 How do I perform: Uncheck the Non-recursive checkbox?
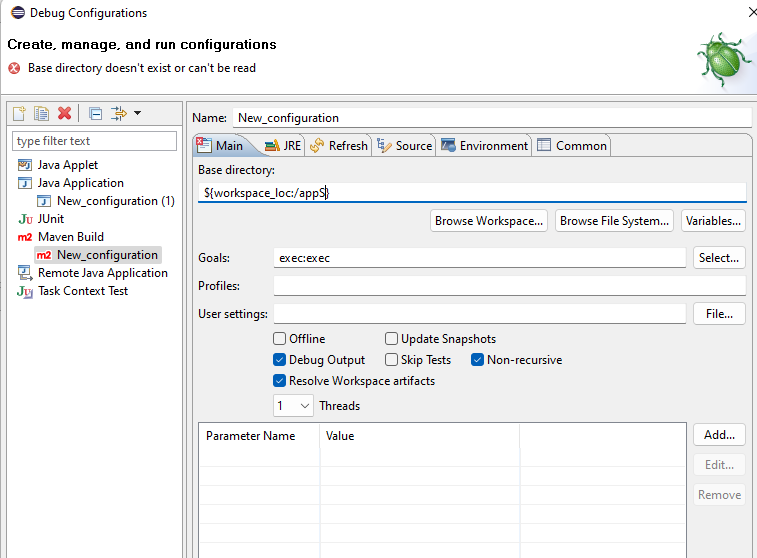point(477,360)
